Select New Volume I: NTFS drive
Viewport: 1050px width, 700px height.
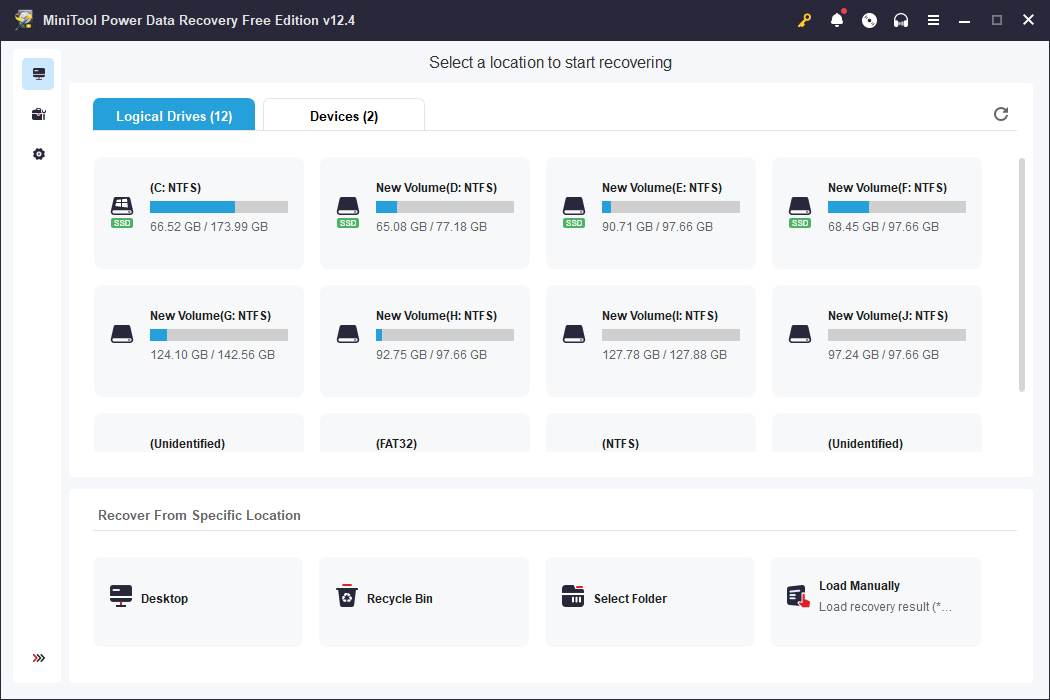click(x=650, y=340)
